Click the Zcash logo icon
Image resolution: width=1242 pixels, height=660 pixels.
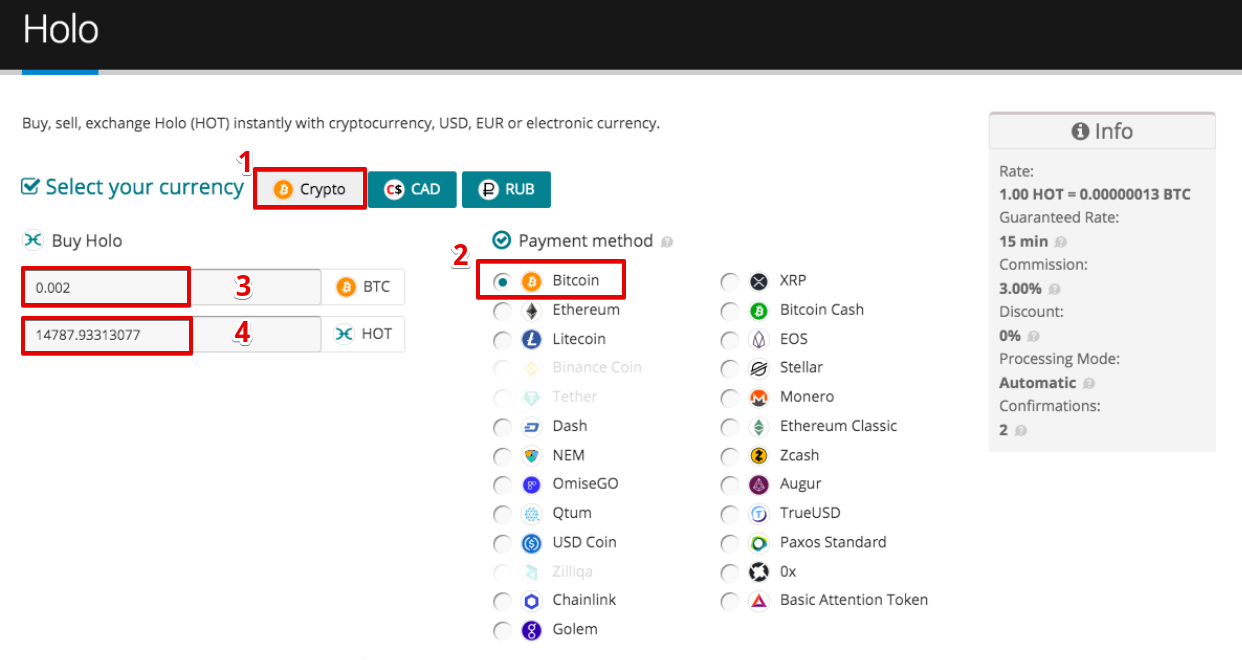tap(759, 456)
